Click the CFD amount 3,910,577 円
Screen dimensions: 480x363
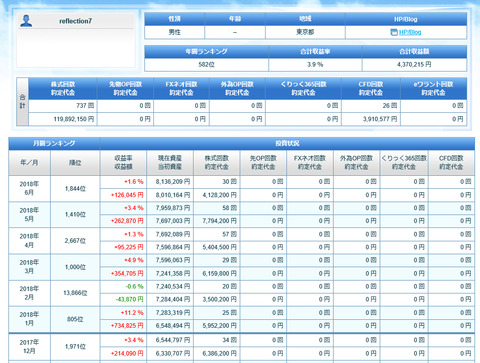(x=380, y=119)
